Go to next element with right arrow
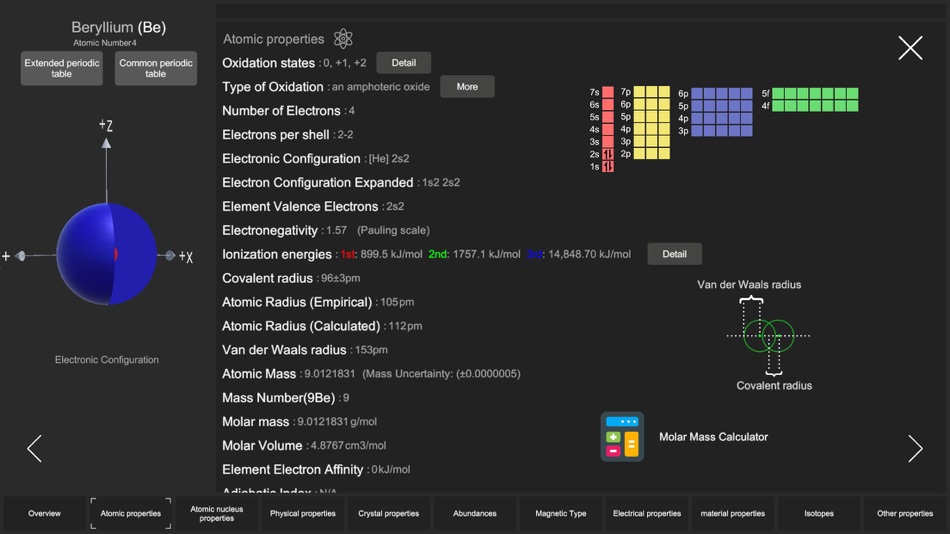The width and height of the screenshot is (950, 534). pyautogui.click(x=915, y=449)
